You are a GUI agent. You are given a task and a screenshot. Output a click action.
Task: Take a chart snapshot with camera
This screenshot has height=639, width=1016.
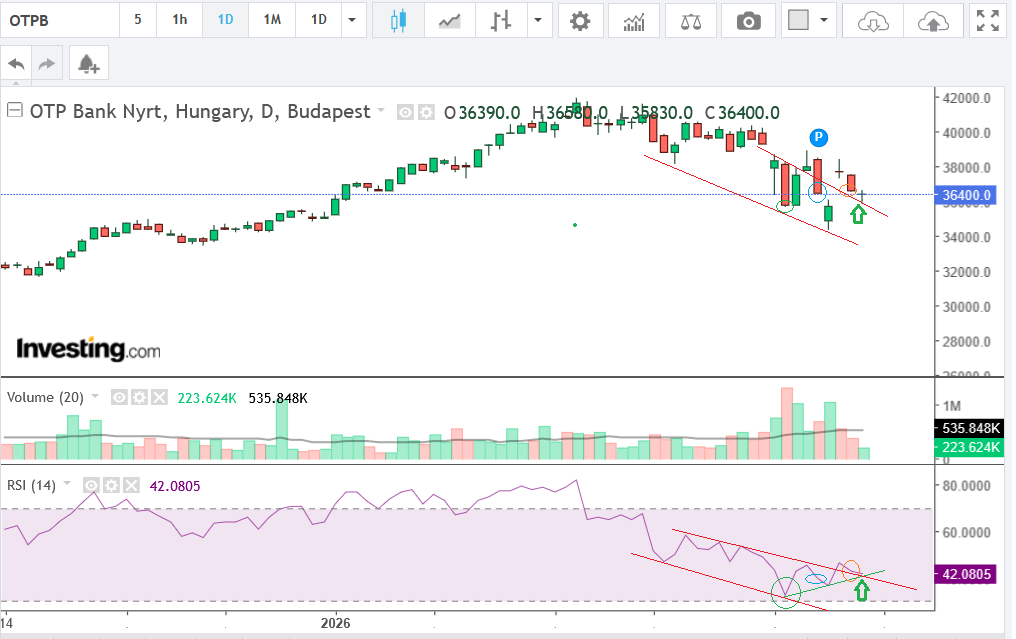tap(748, 20)
